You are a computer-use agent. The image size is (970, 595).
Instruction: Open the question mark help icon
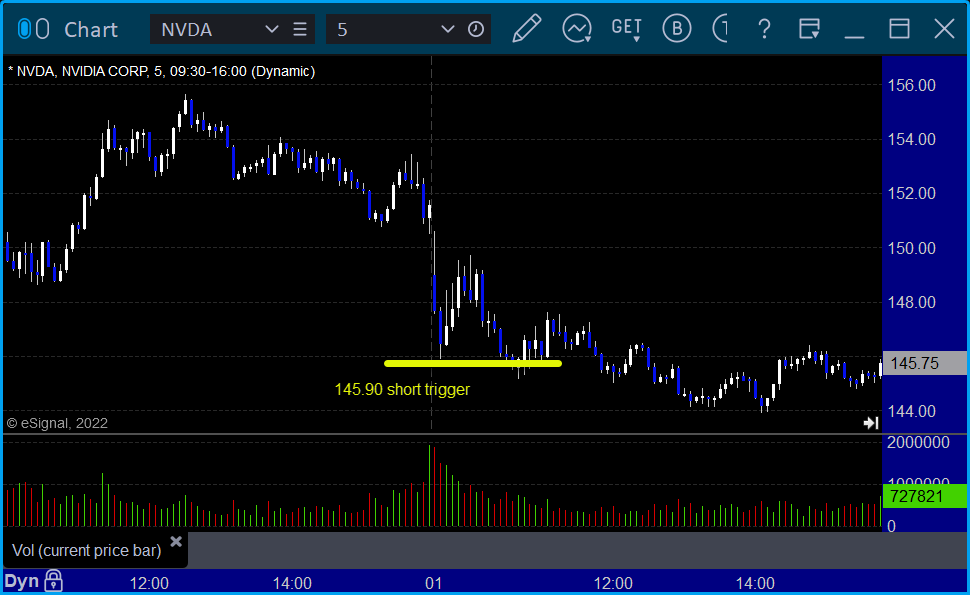[765, 29]
